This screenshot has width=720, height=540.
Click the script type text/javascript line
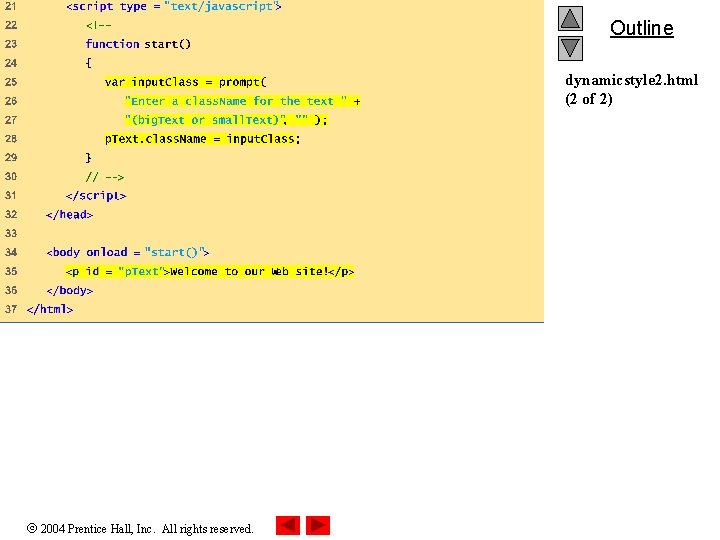174,6
